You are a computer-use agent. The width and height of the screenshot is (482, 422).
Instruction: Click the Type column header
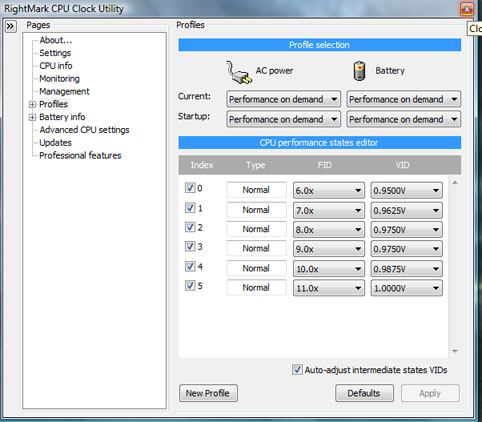pyautogui.click(x=256, y=165)
